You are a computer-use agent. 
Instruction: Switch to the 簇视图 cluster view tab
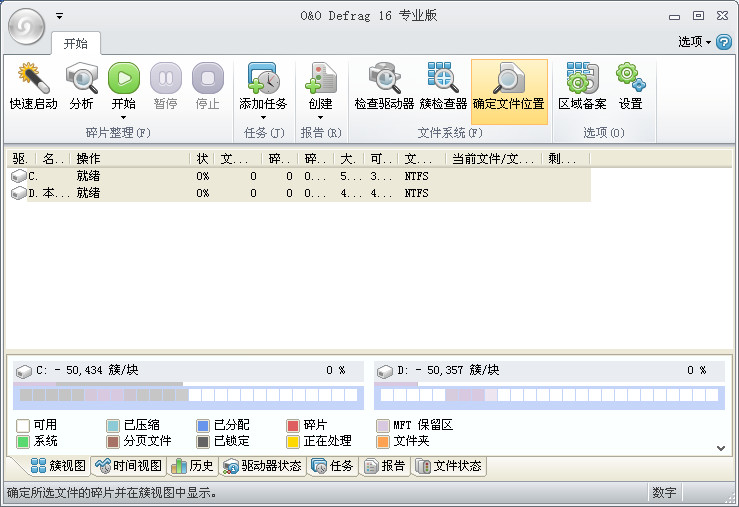point(57,466)
